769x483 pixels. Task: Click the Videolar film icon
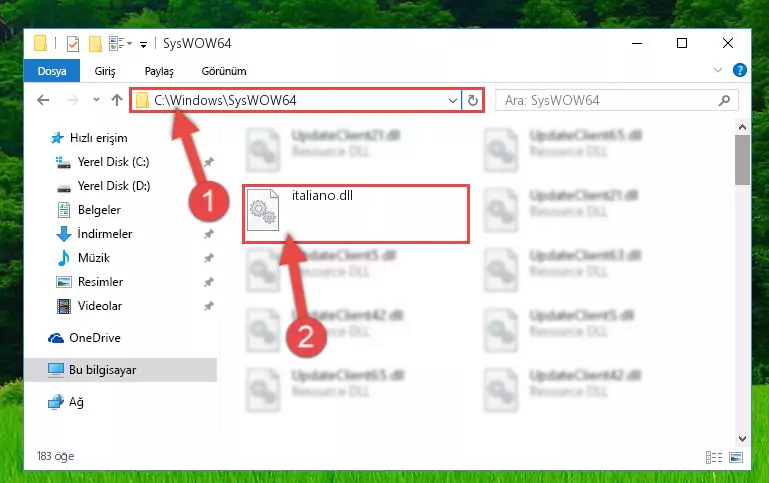pyautogui.click(x=64, y=306)
